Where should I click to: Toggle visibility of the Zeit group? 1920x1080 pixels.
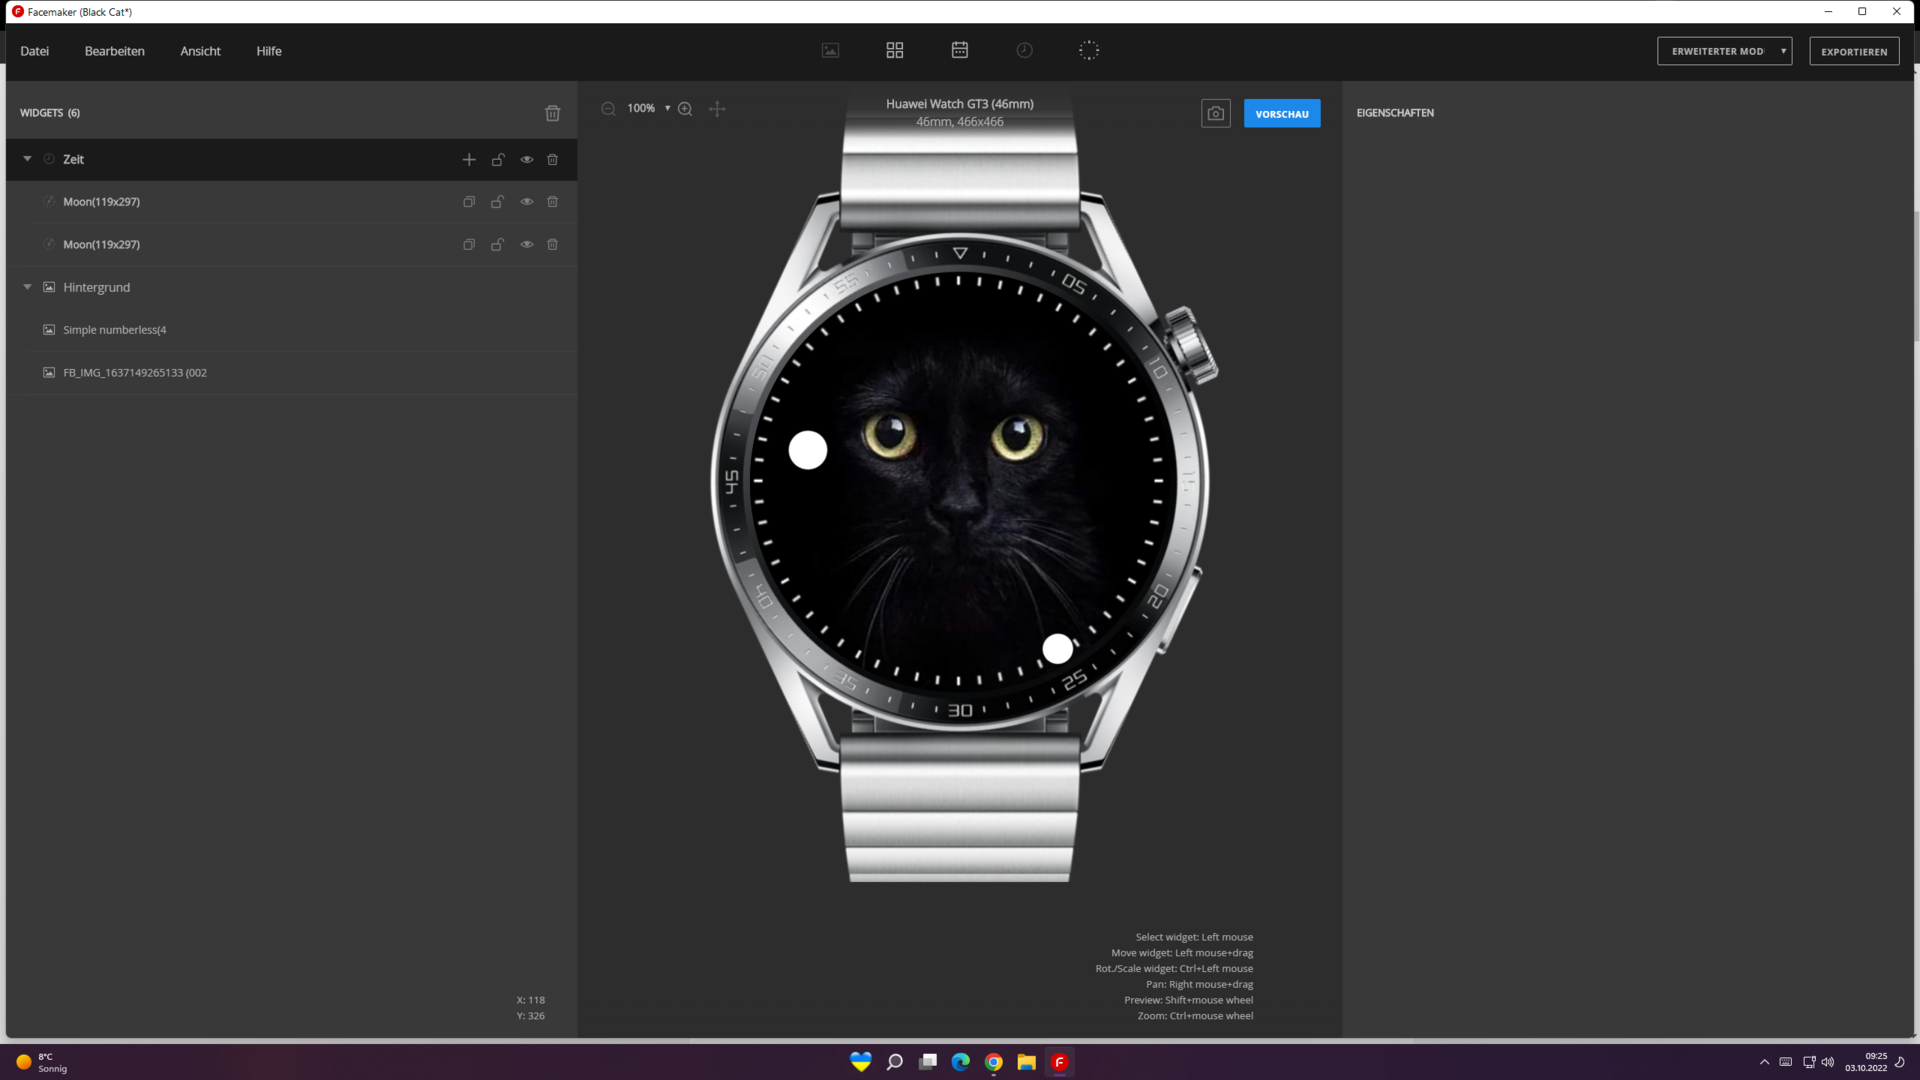pos(527,160)
